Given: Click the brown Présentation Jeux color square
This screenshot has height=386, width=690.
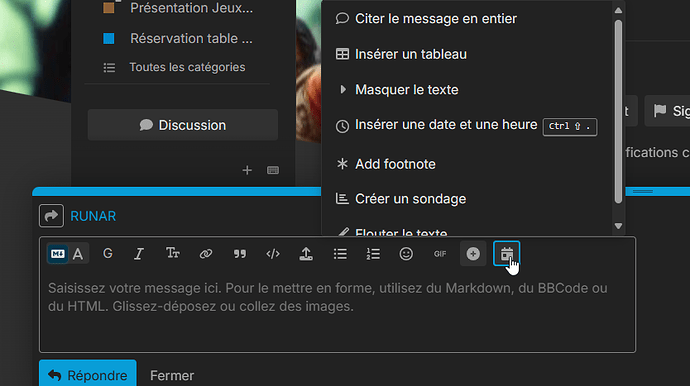Looking at the screenshot, I should (x=109, y=8).
